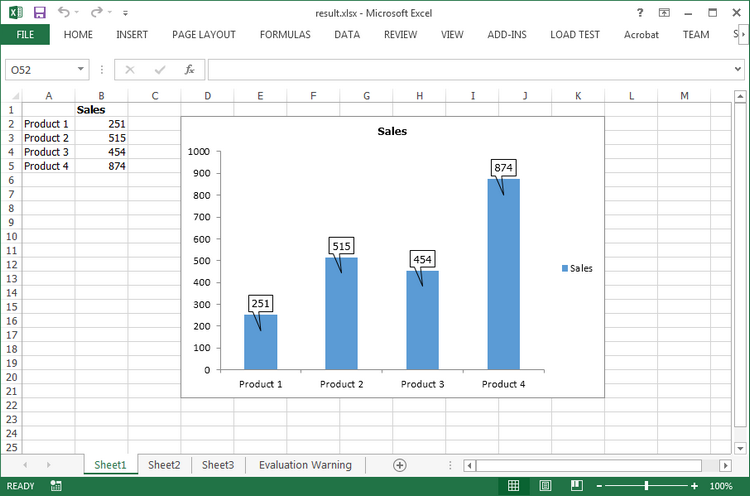The width and height of the screenshot is (750, 496).
Task: Select the Sales header cell B1
Action: tap(101, 110)
